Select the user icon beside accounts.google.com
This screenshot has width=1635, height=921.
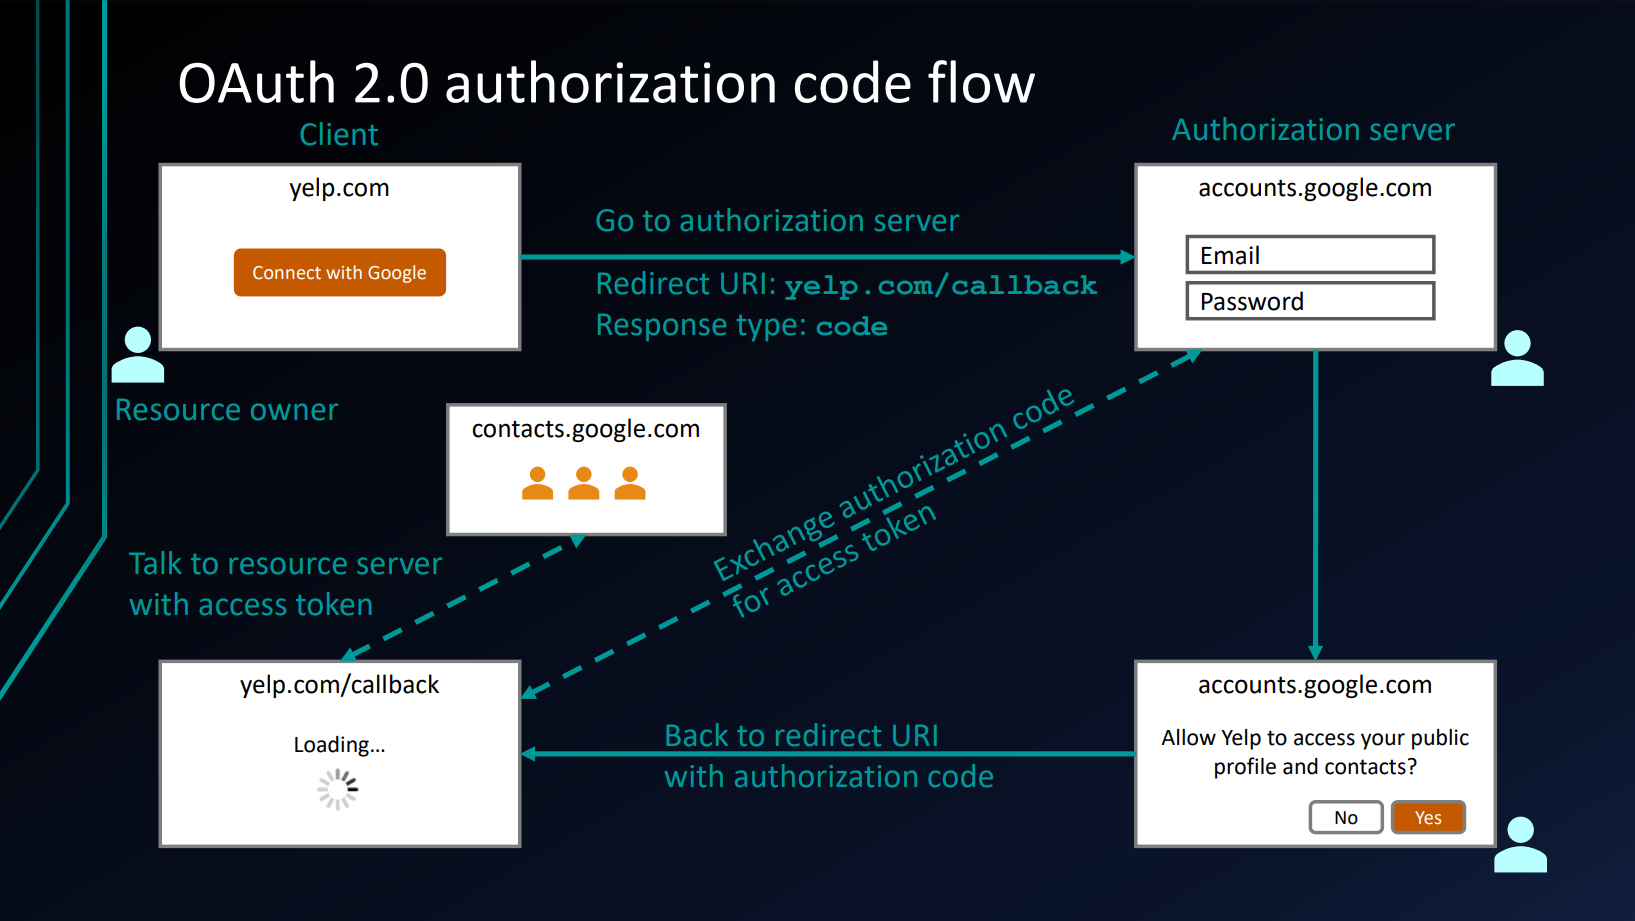tap(1517, 360)
